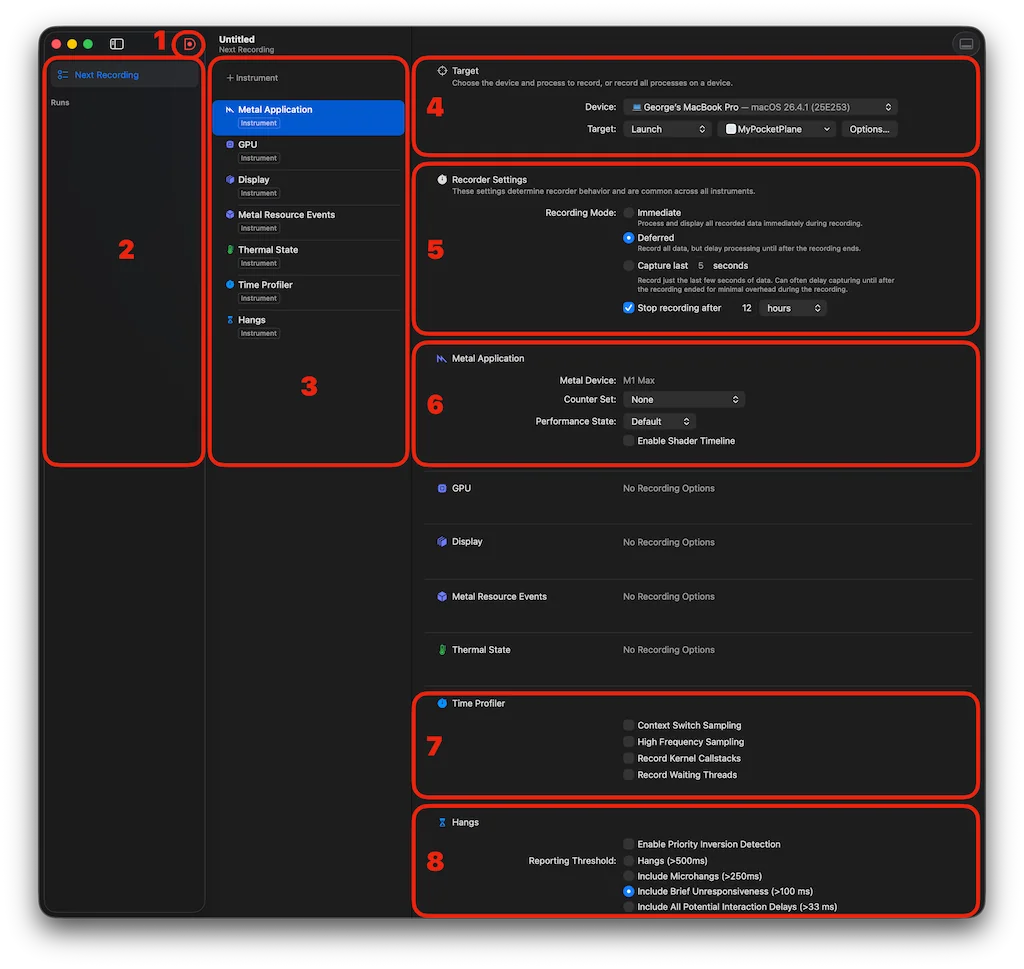Click the M1 Max Metal Device value
The image size is (1024, 969).
(x=639, y=380)
